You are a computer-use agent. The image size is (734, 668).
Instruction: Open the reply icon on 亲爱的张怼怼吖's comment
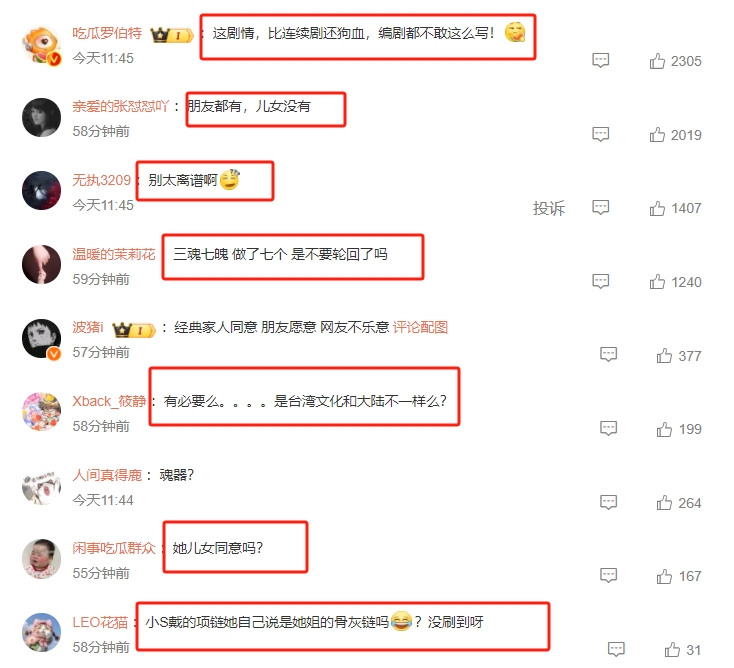coord(601,134)
